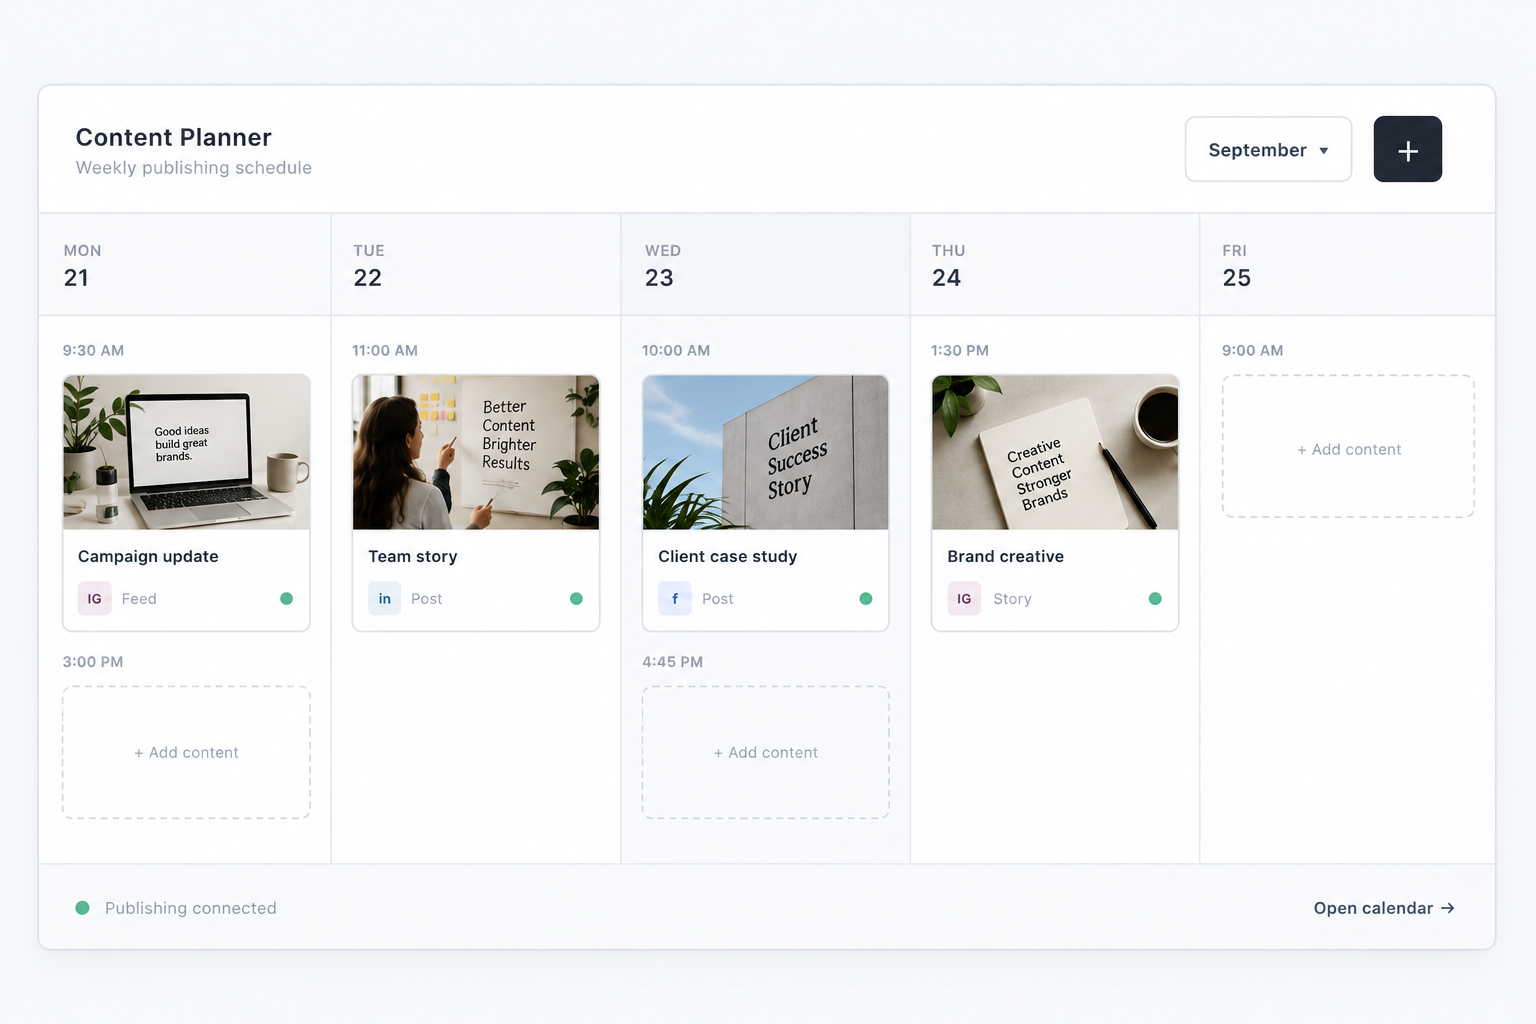Viewport: 1536px width, 1024px height.
Task: Open the Client Success Story thumbnail
Action: click(766, 452)
